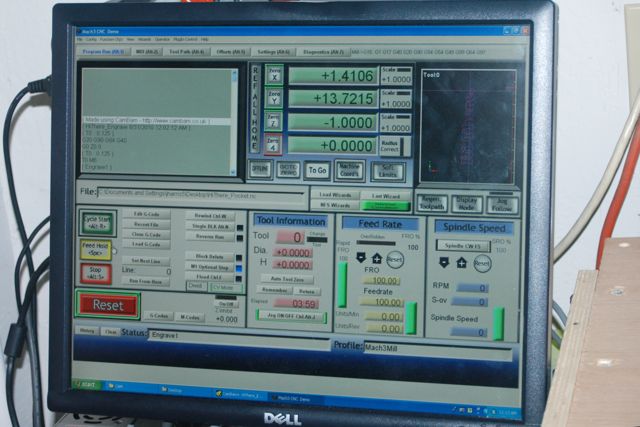Click the big red Reset button

[108, 305]
